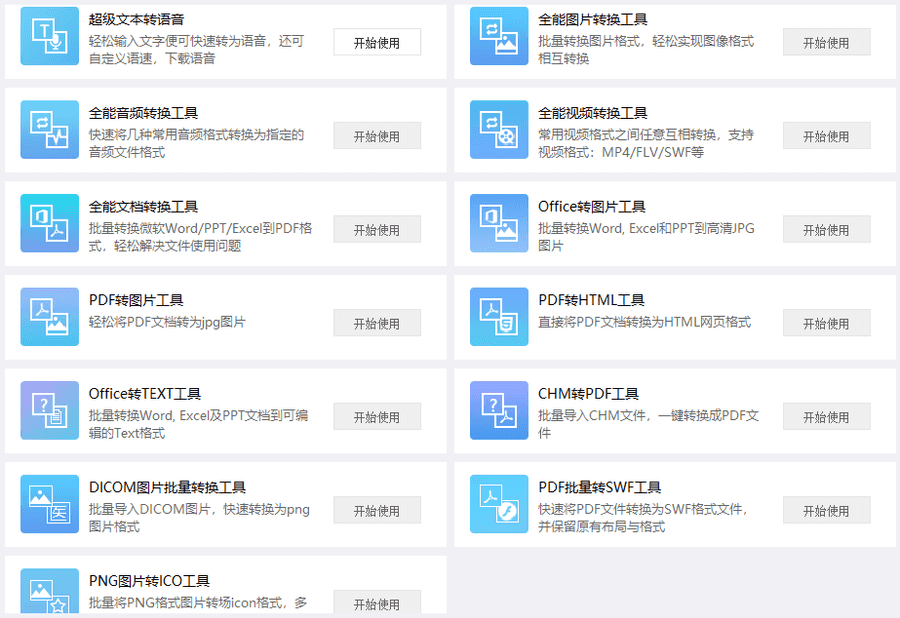Image resolution: width=900 pixels, height=618 pixels.
Task: Start Office转TEXT工具 with 开始使用
Action: [x=377, y=417]
